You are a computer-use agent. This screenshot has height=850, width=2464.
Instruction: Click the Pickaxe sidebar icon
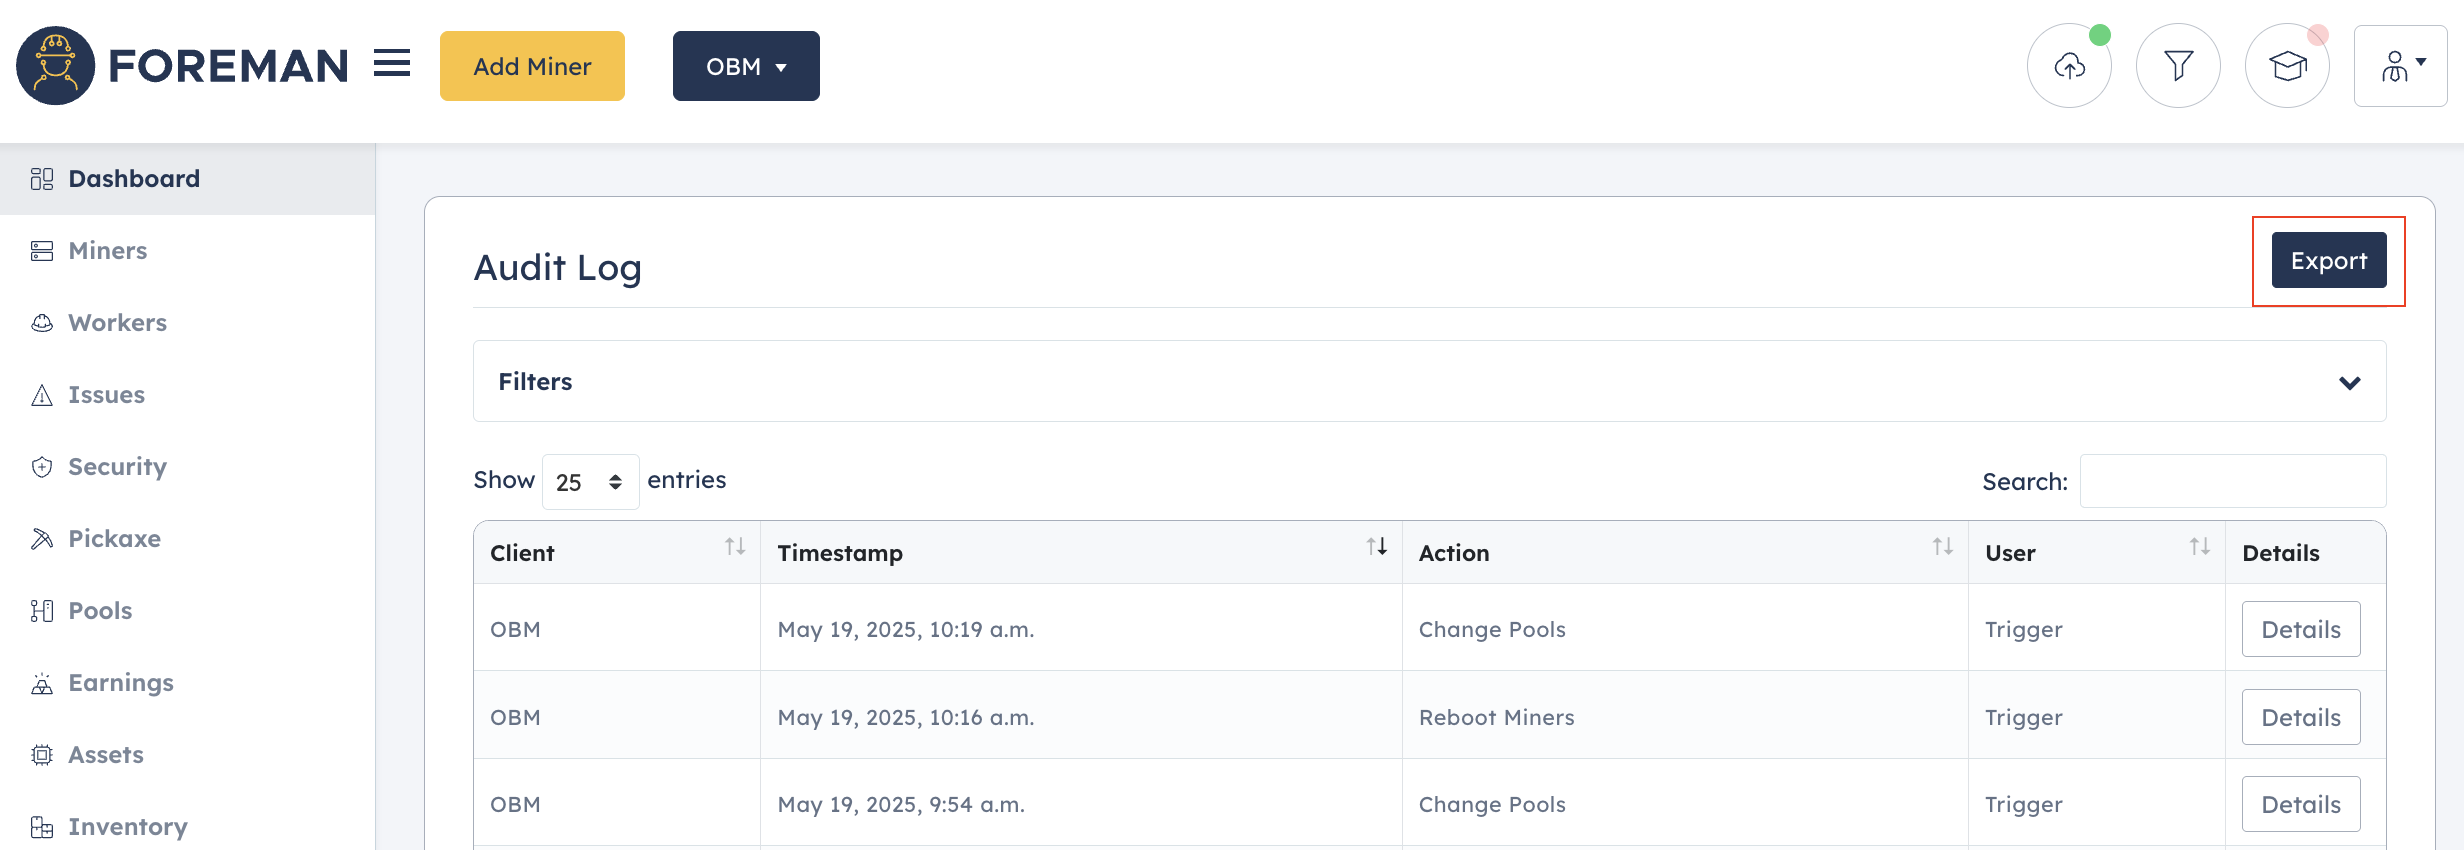(42, 539)
